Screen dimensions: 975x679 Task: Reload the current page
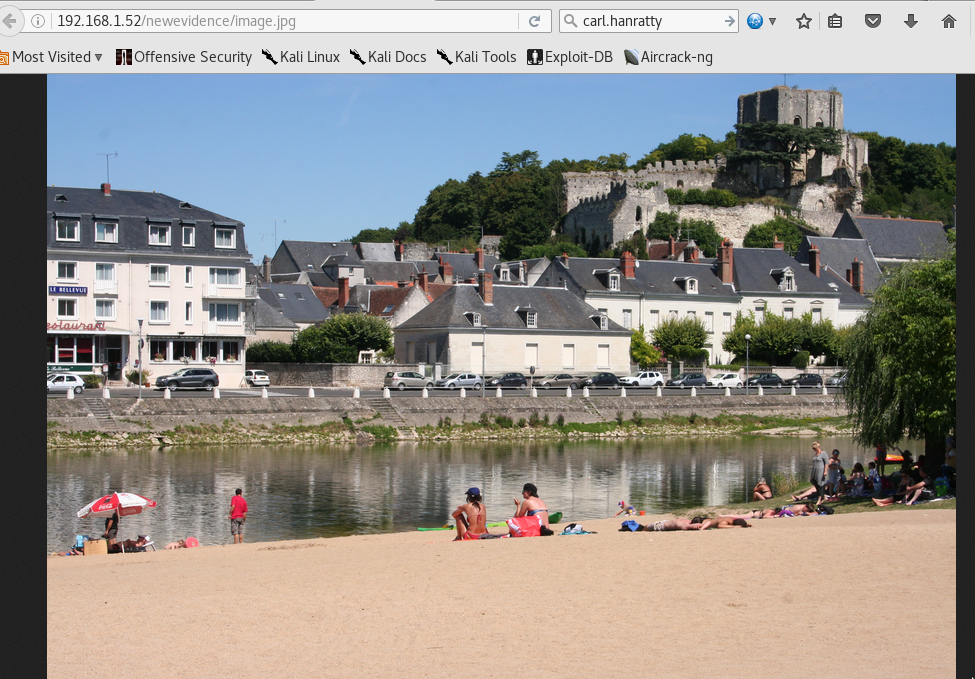point(534,21)
